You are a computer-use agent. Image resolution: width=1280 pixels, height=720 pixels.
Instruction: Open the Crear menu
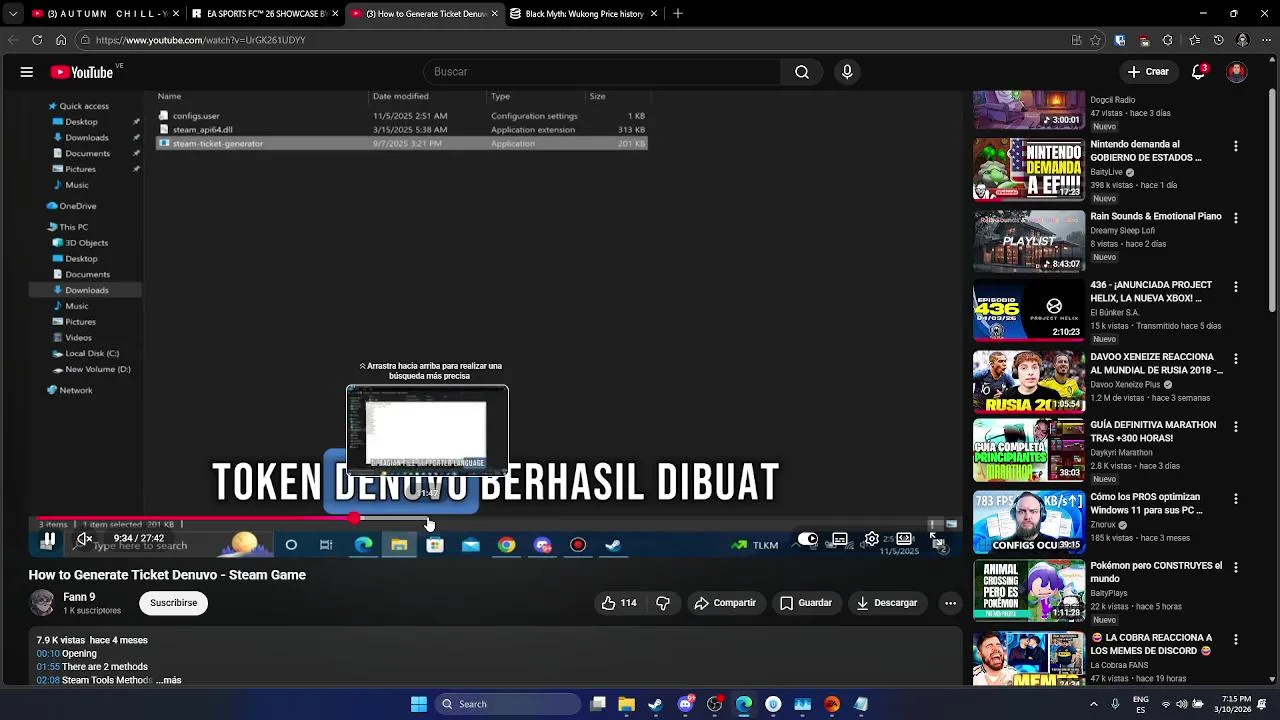click(1148, 72)
